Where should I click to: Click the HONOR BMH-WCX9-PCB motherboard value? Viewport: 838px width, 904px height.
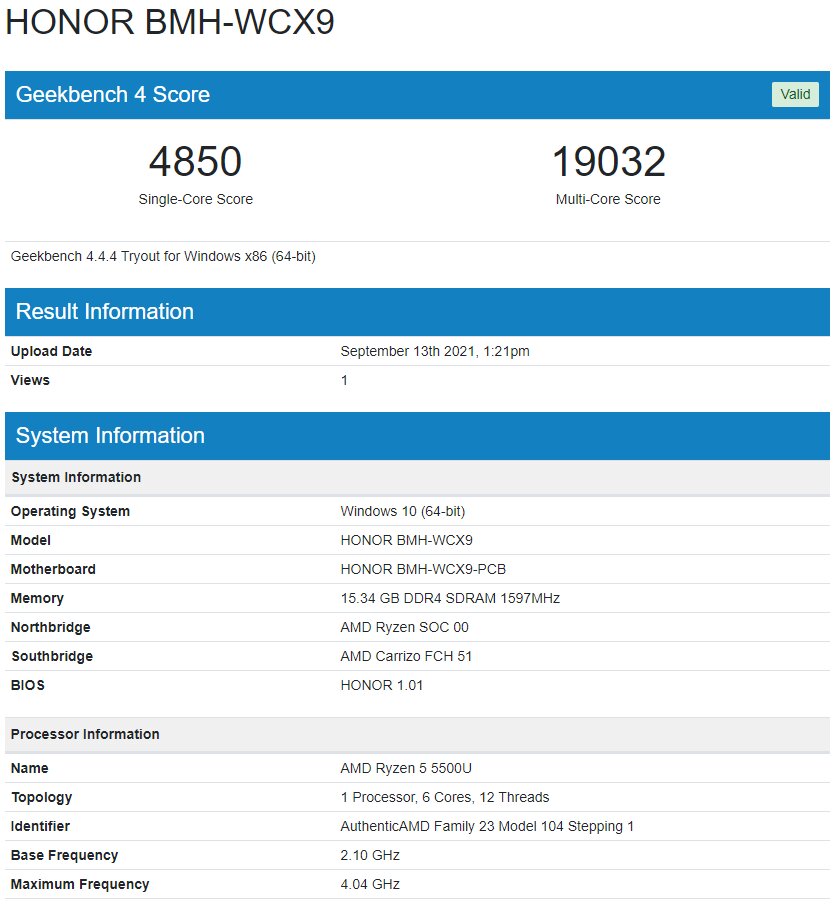pyautogui.click(x=423, y=569)
